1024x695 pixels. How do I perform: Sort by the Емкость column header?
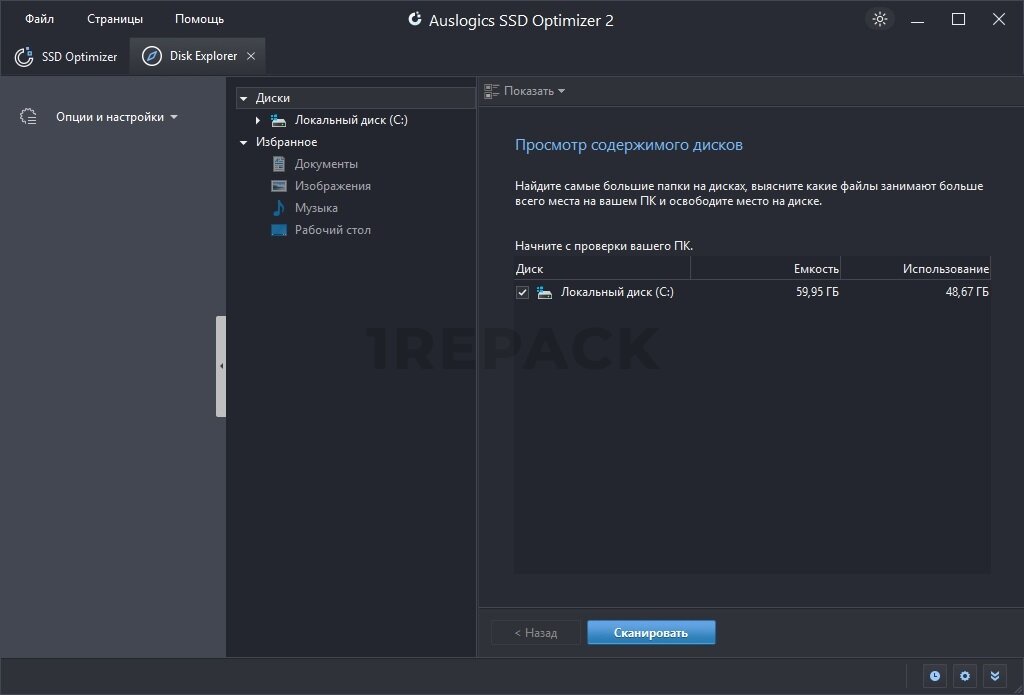click(x=765, y=268)
